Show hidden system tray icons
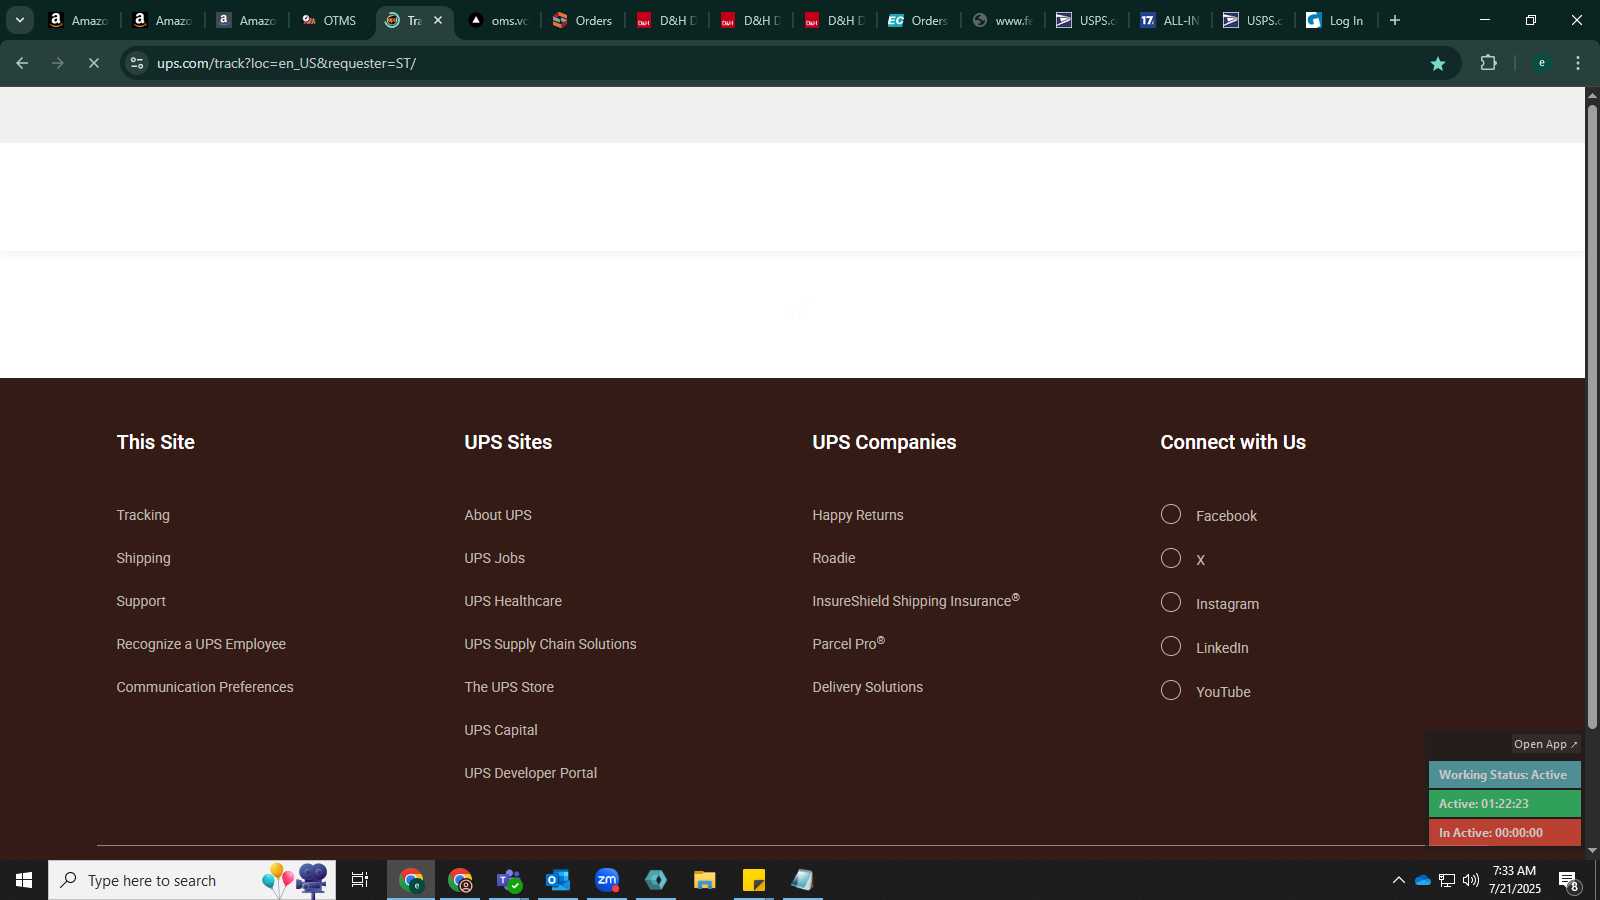Screen dimensions: 1600x900 point(1398,880)
